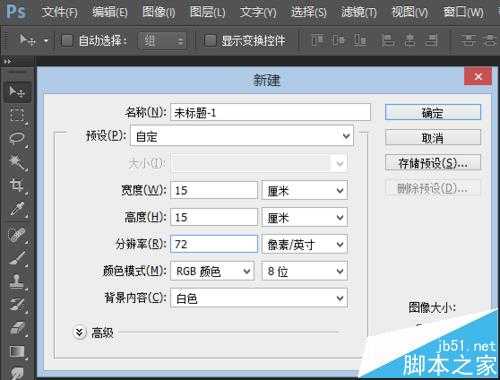The height and width of the screenshot is (380, 500).
Task: Open the 窗口(W) menu
Action: (x=463, y=12)
